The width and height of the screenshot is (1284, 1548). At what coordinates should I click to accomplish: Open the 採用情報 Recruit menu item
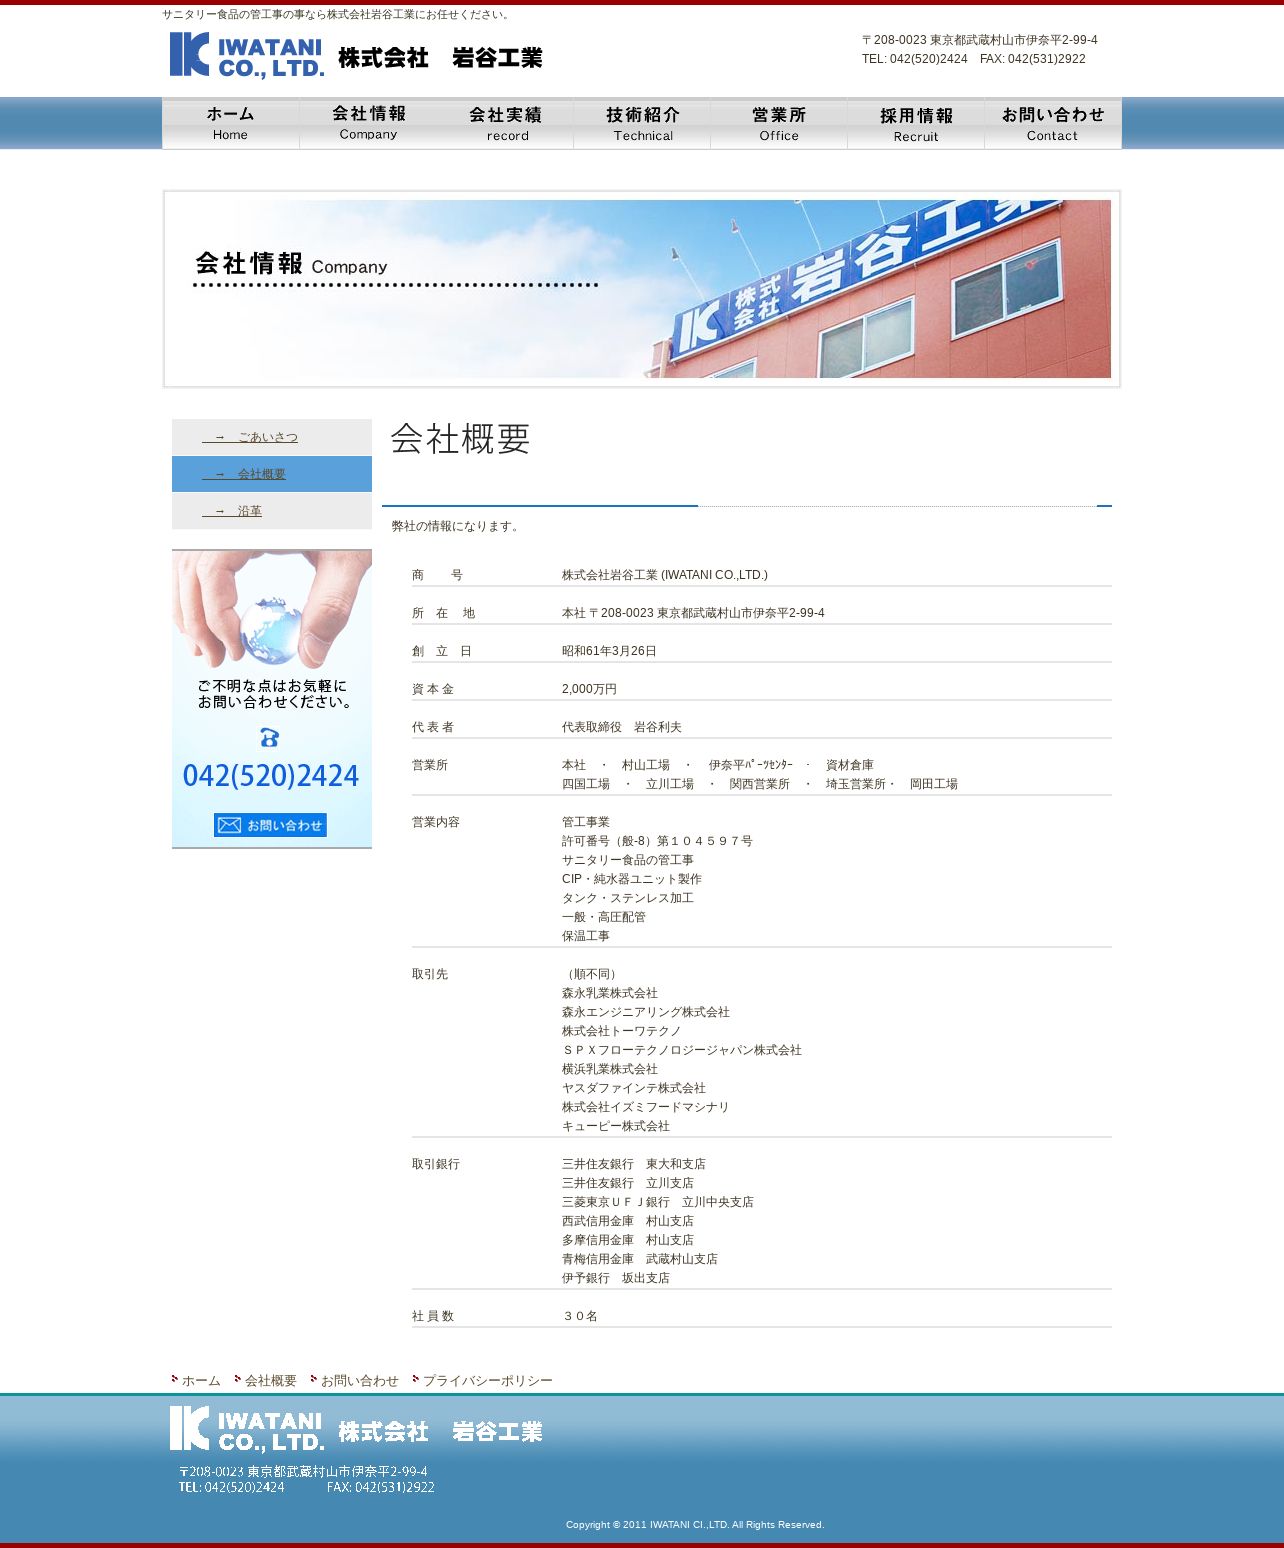916,123
